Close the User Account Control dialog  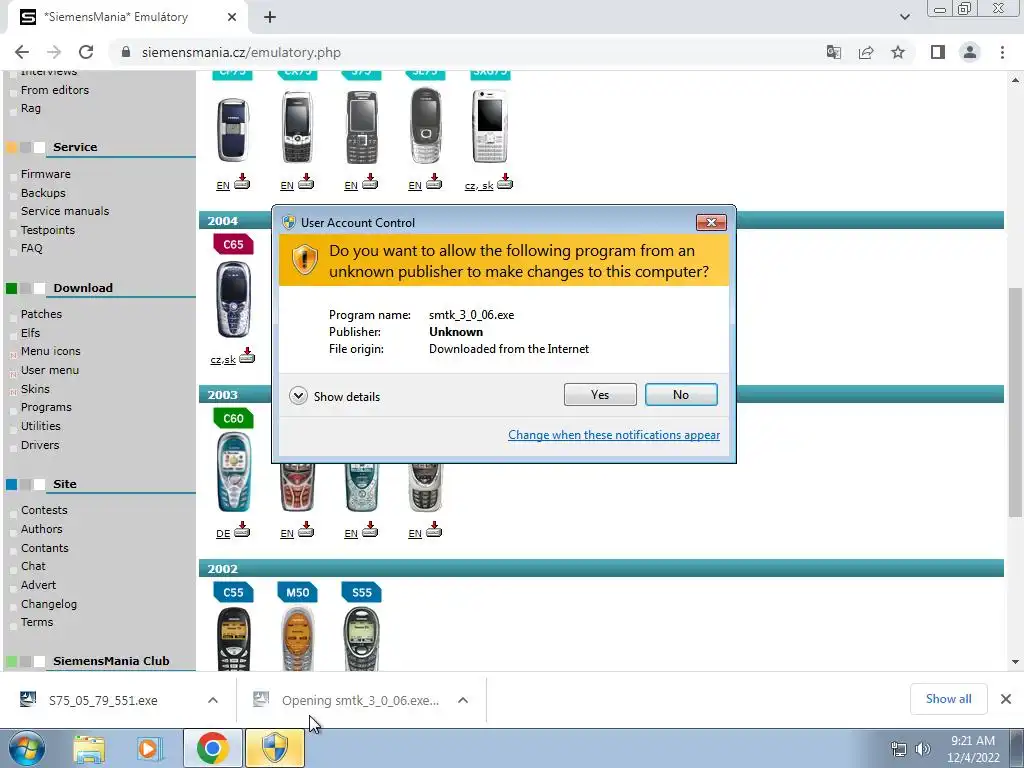tap(711, 222)
